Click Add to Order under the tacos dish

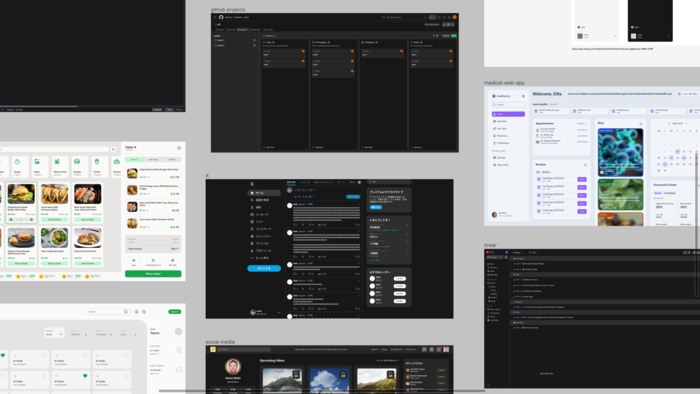54,219
